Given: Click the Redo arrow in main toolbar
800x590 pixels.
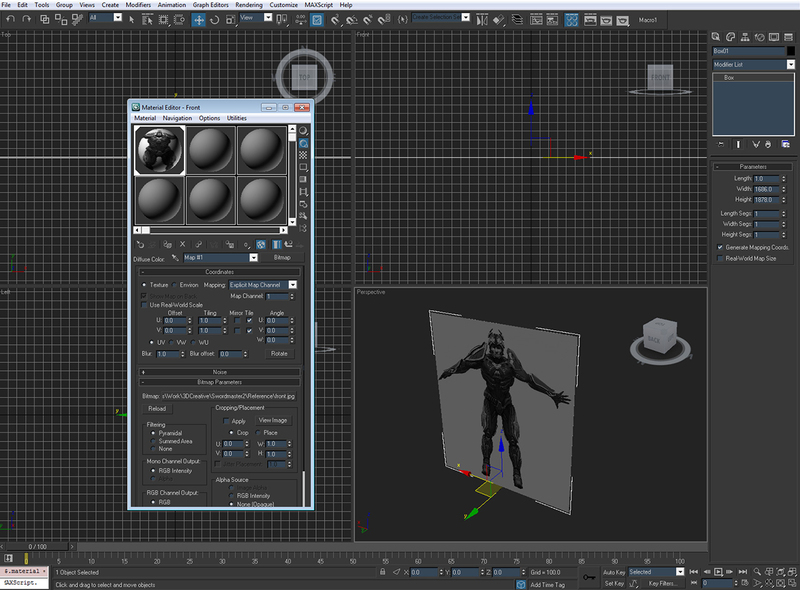Looking at the screenshot, I should pos(27,19).
